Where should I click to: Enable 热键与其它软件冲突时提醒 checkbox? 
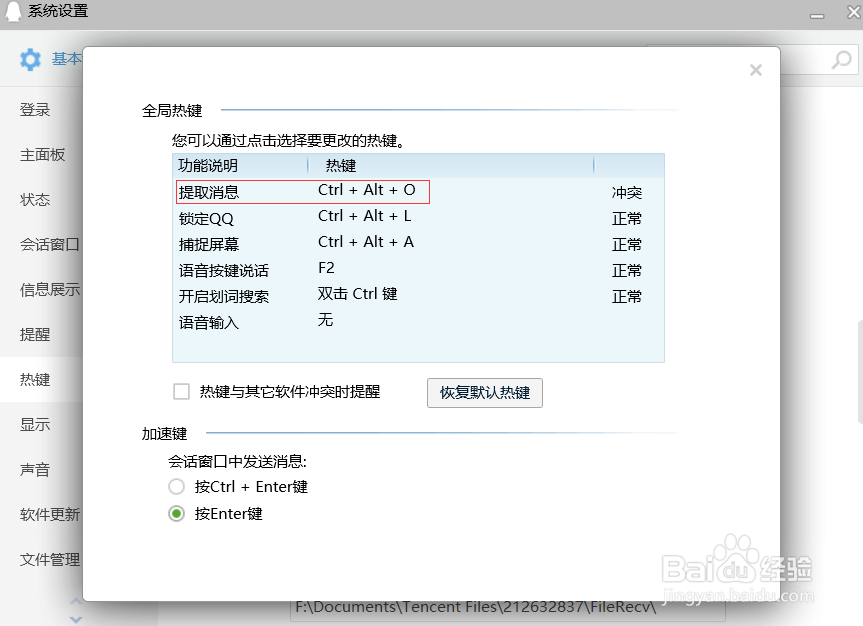click(181, 391)
